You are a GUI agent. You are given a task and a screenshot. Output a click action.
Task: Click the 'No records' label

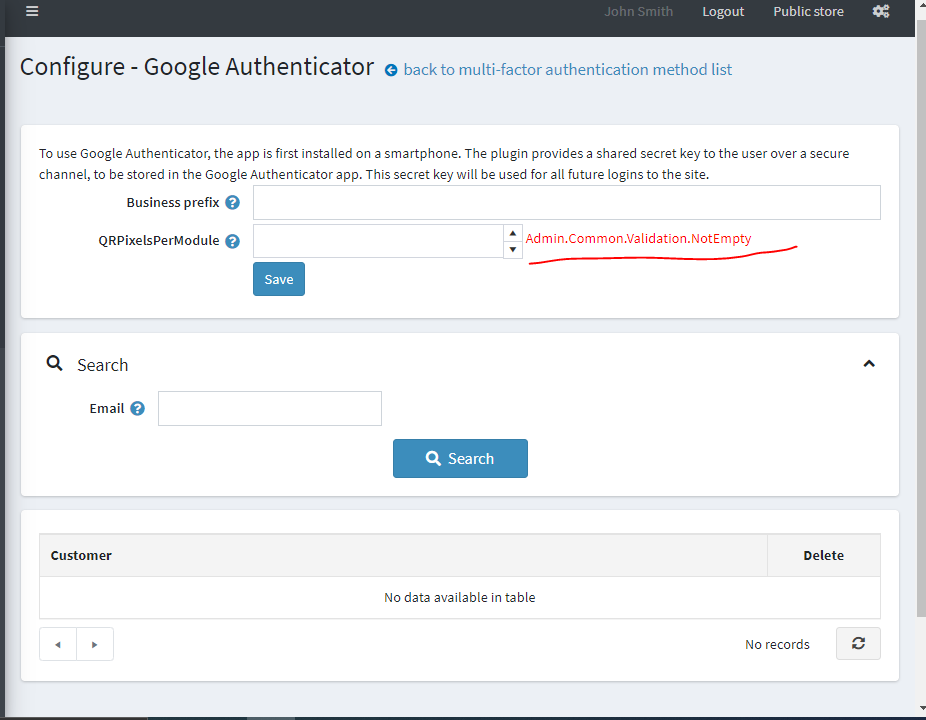coord(777,644)
